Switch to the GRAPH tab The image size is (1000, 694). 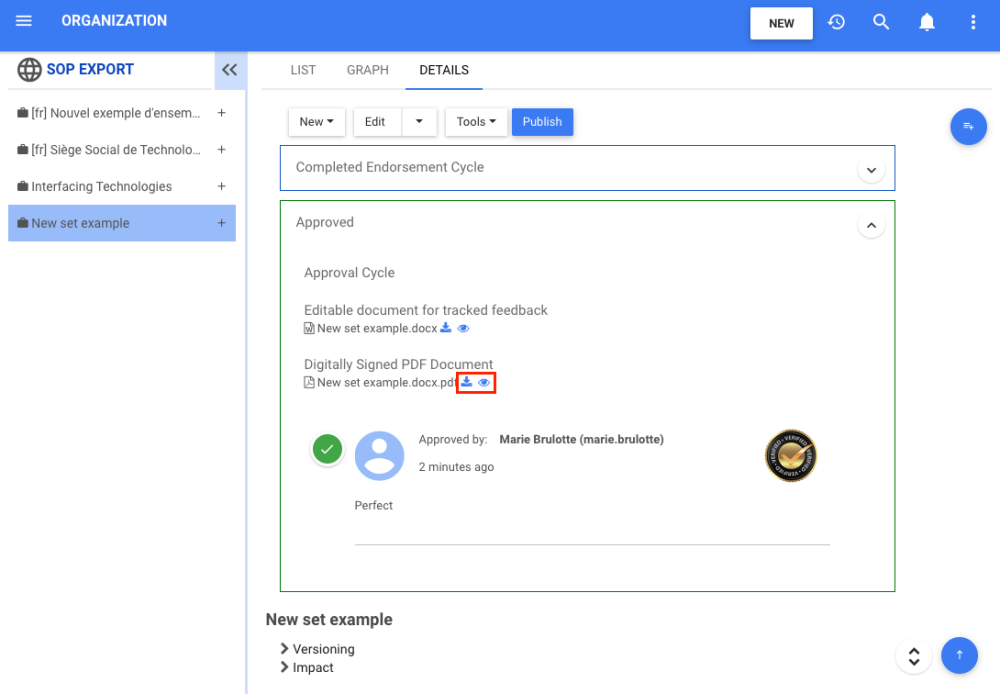point(367,70)
